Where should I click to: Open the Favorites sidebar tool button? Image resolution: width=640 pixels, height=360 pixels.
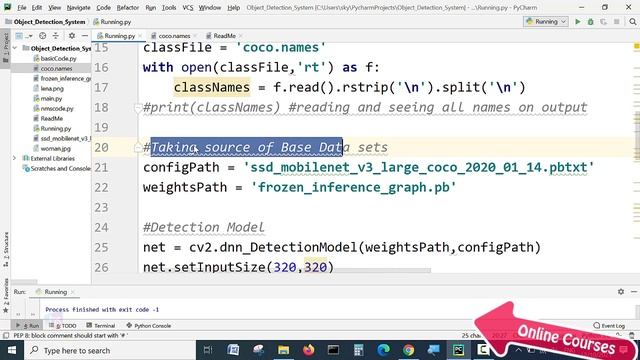pyautogui.click(x=5, y=296)
